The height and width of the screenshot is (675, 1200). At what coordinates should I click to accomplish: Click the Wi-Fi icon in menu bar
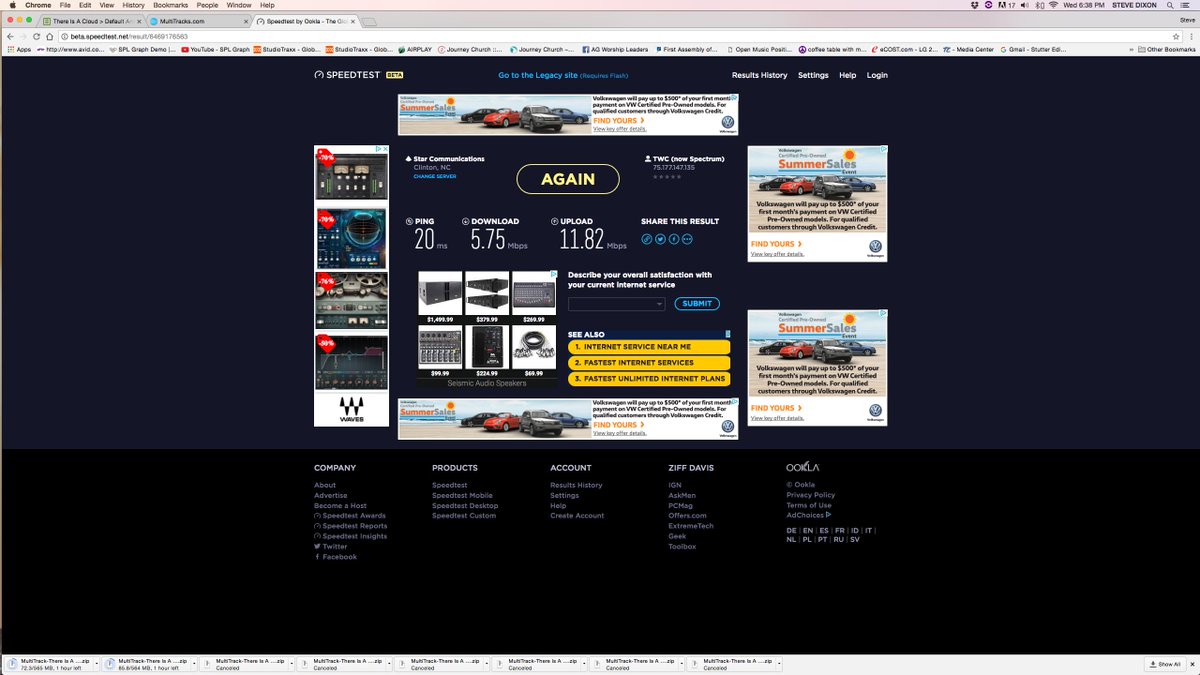[1053, 5]
